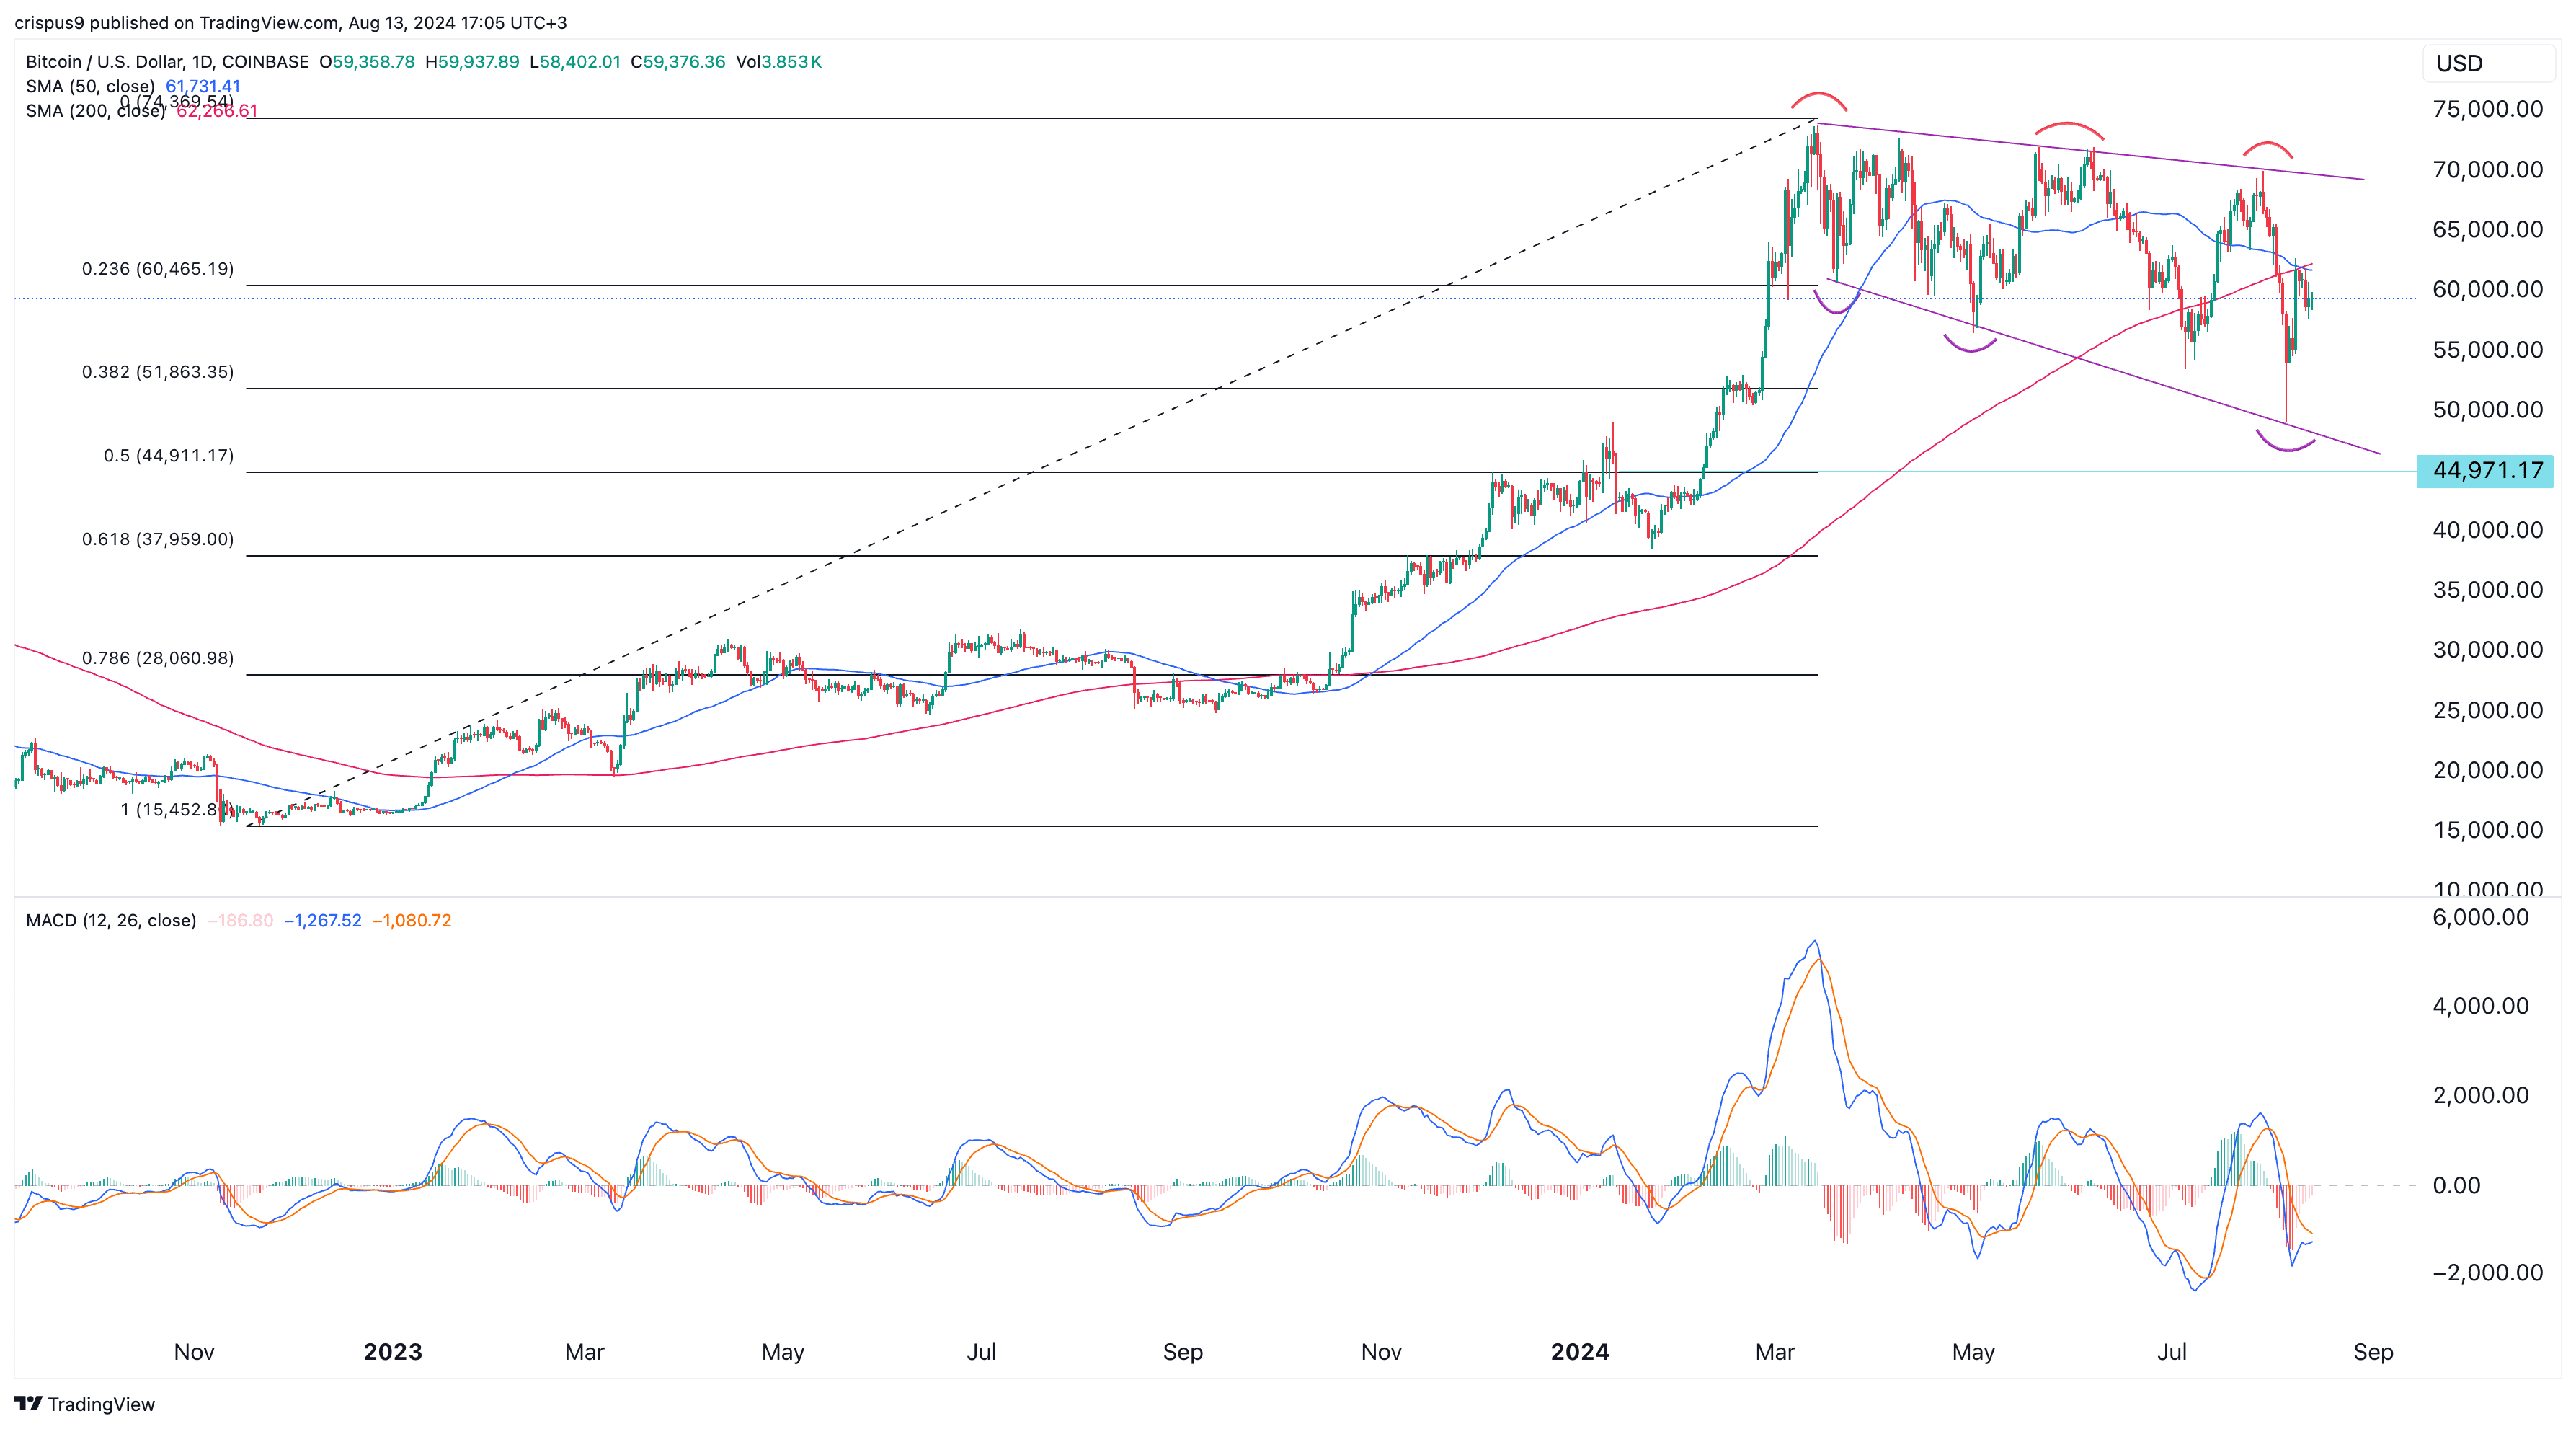Click the 60,000.00 price axis label
This screenshot has width=2576, height=1429.
[x=2487, y=289]
